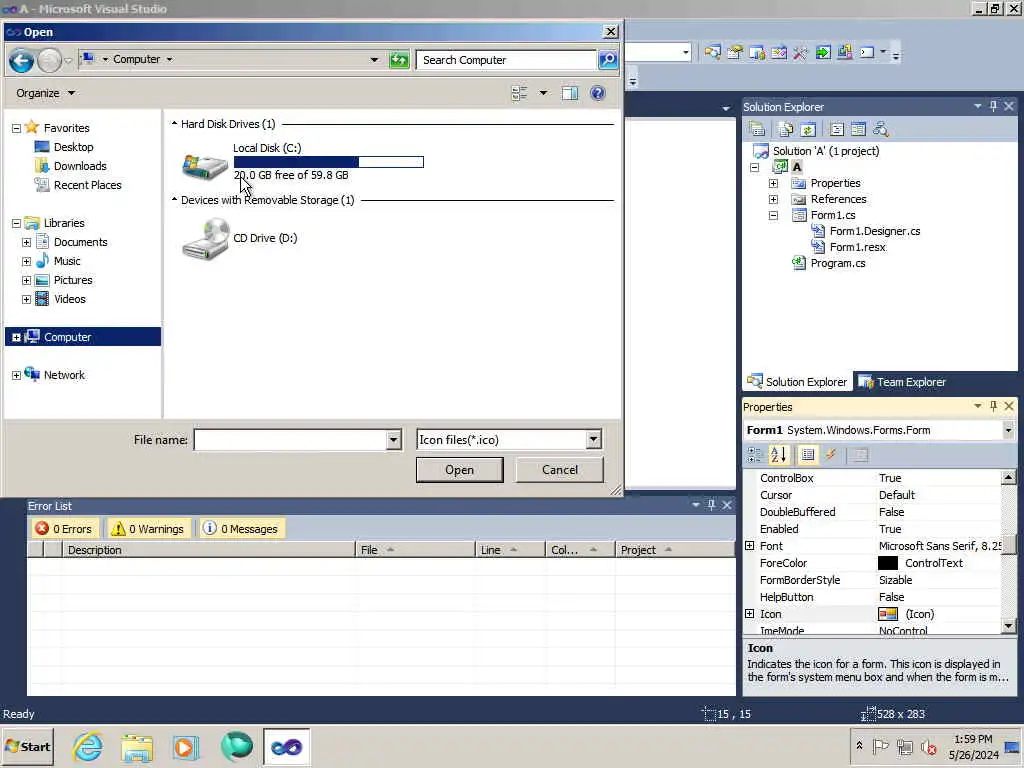This screenshot has height=768, width=1024.
Task: Click in the File name field
Action: tap(291, 440)
